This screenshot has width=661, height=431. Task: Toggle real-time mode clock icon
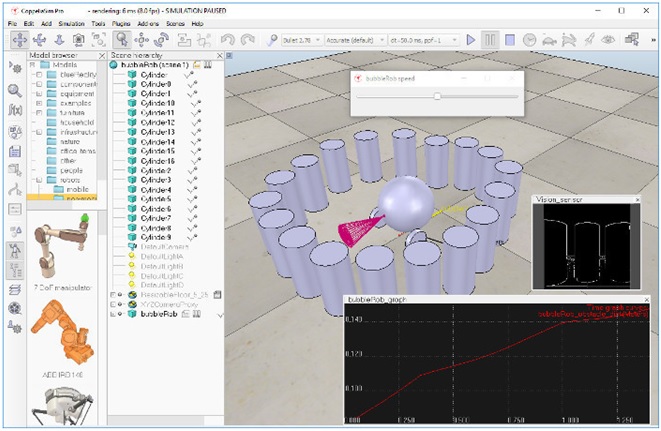coord(529,40)
